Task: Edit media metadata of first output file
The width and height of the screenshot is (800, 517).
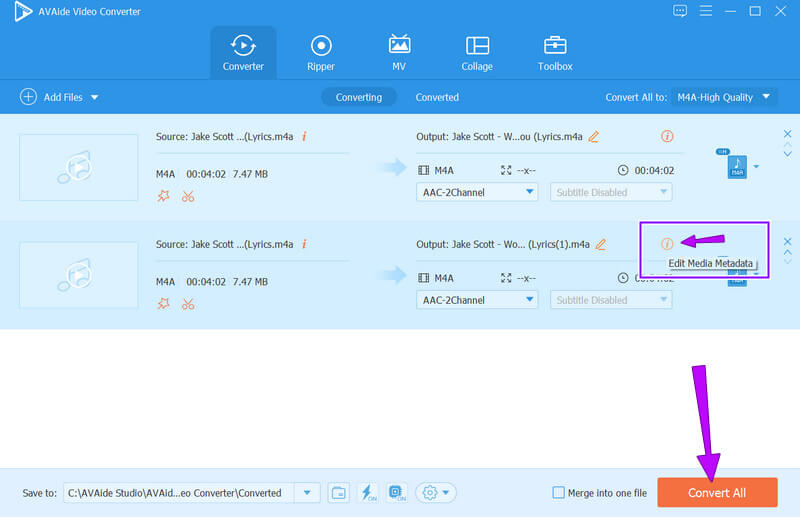Action: click(x=667, y=136)
